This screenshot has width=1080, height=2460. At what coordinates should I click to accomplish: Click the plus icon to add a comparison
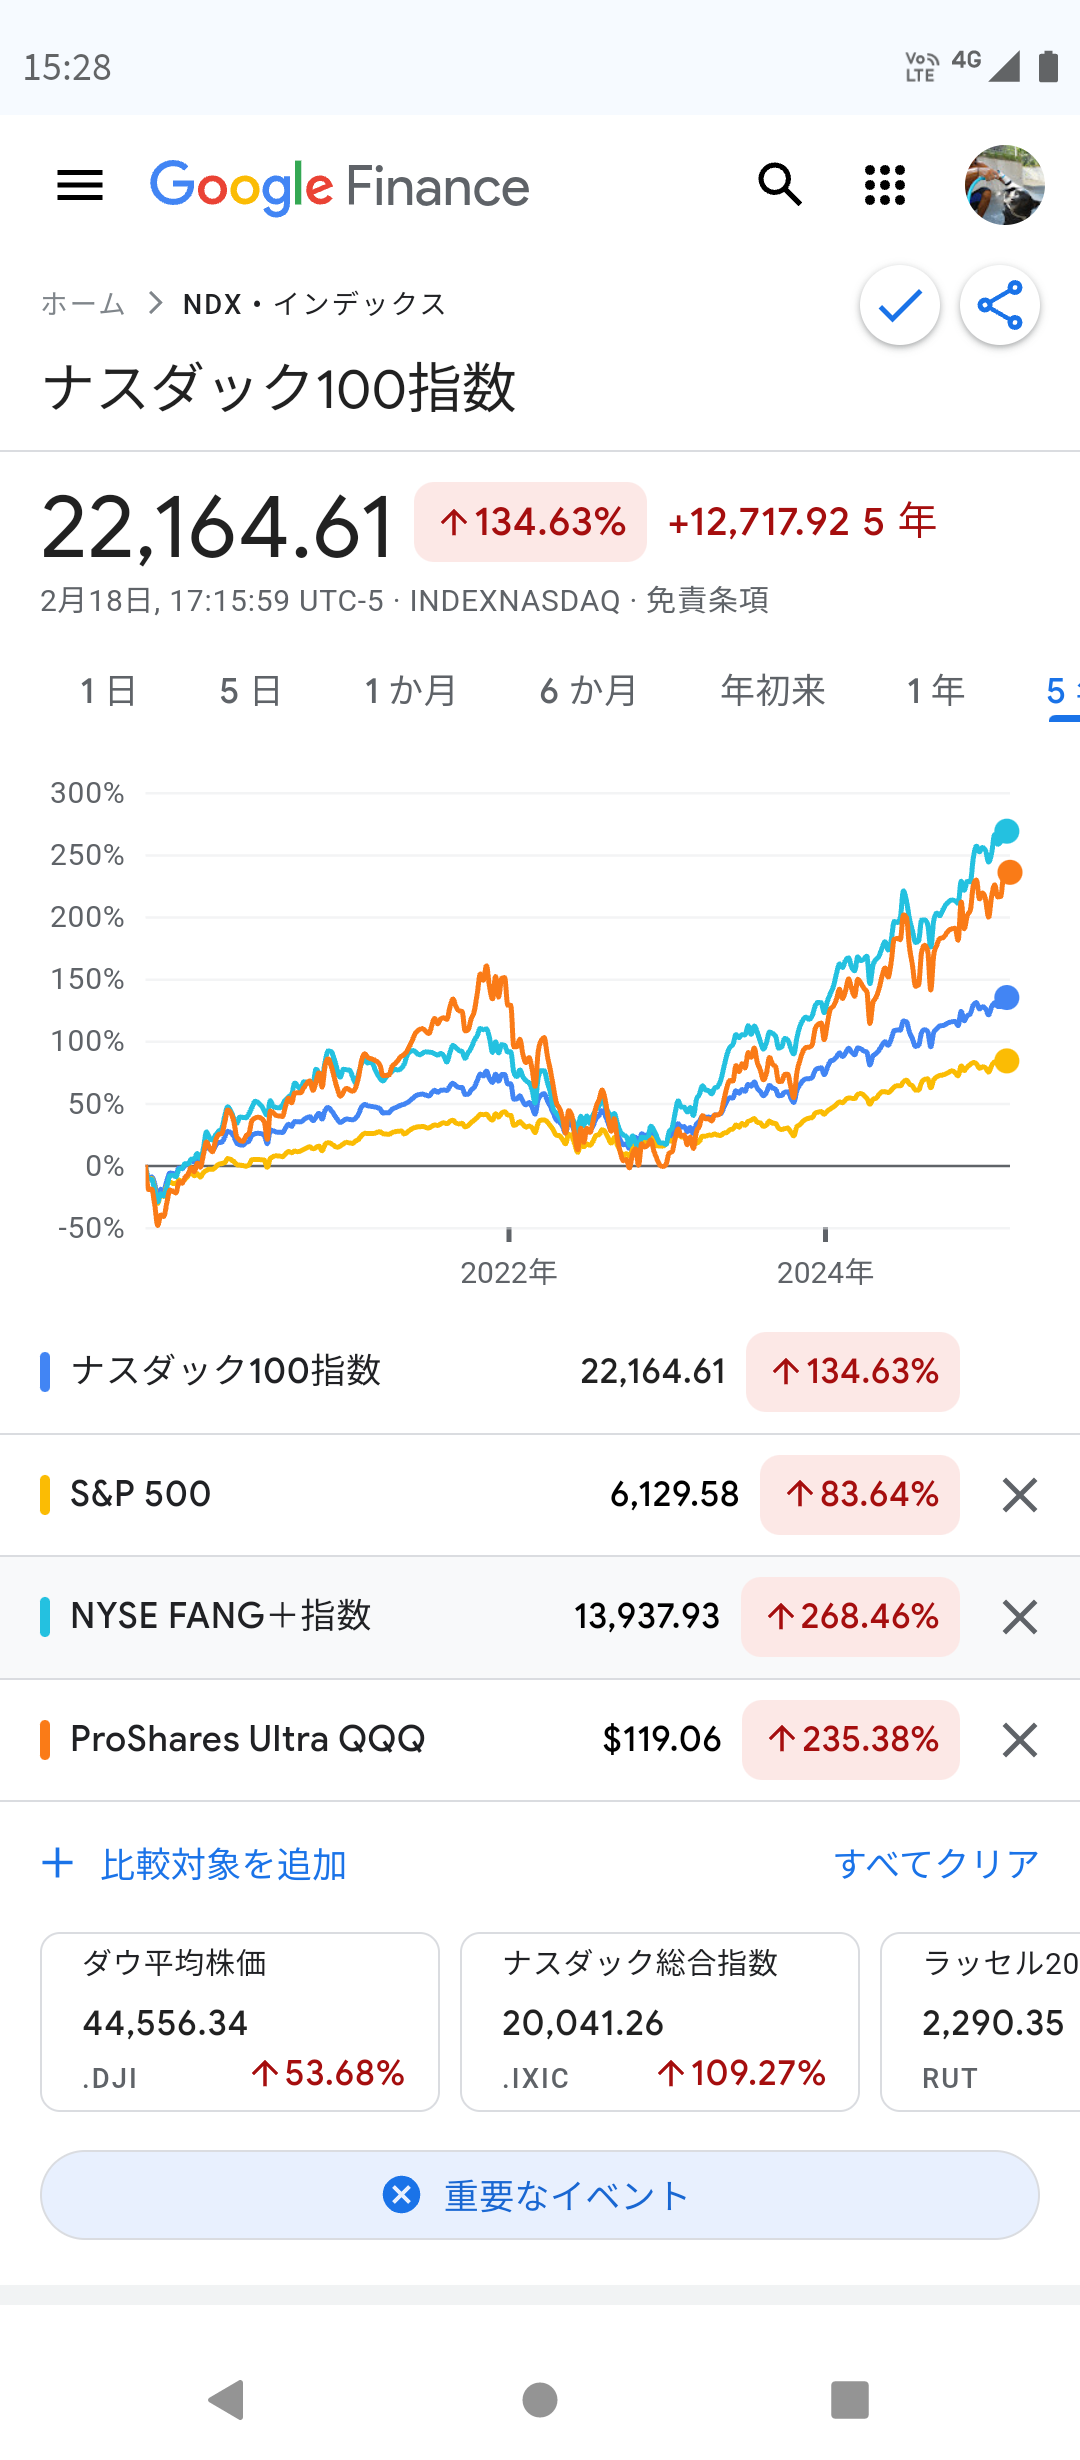point(58,1863)
